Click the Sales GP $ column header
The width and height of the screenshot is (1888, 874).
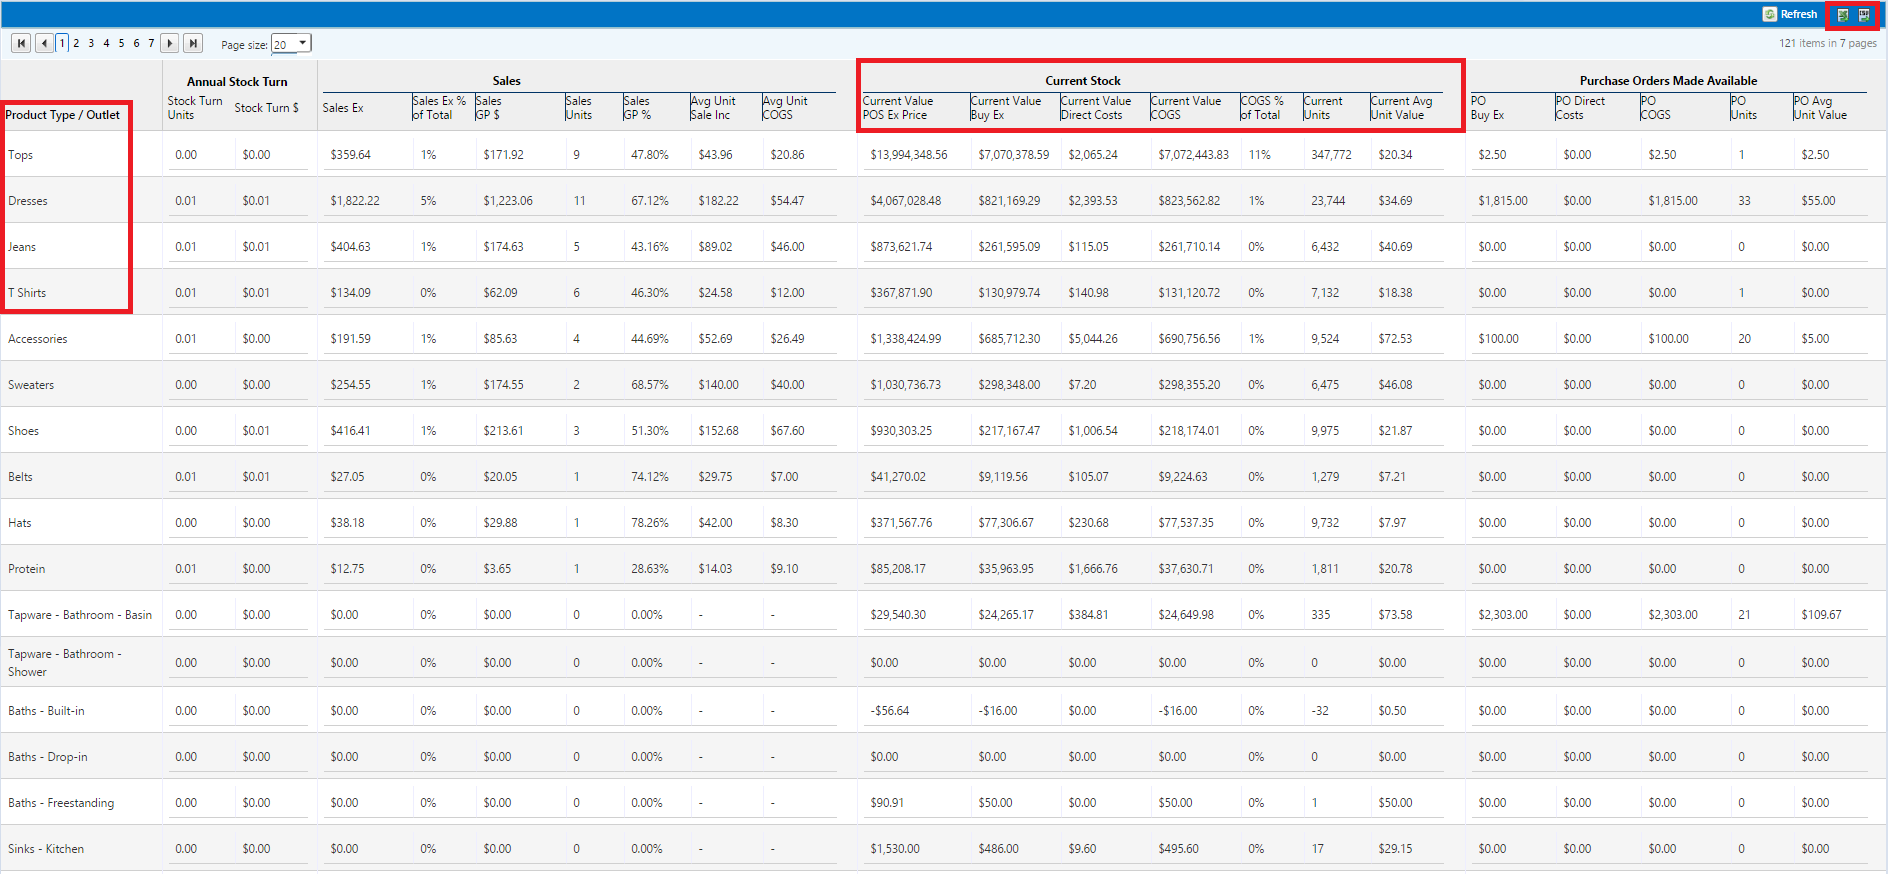(489, 108)
